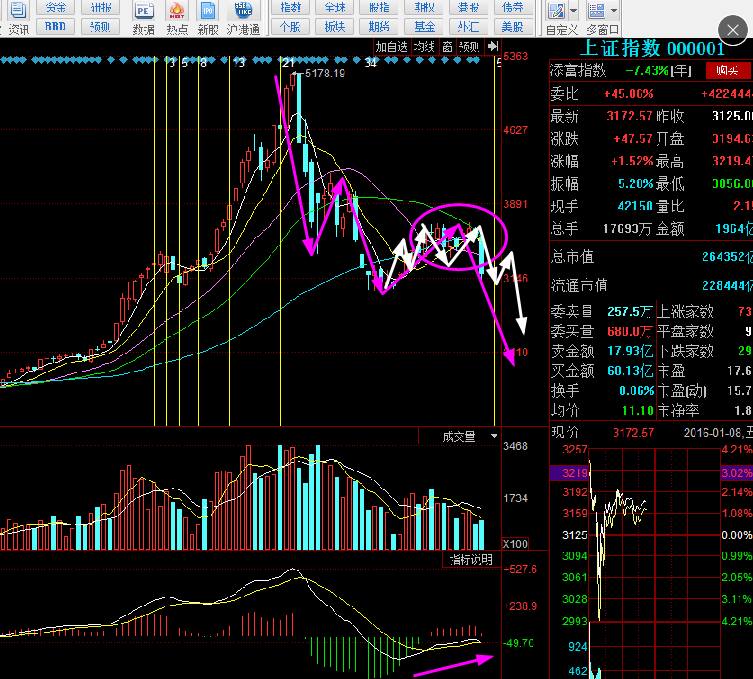Switch to the 板块 sector tab
Image resolution: width=753 pixels, height=679 pixels.
(334, 27)
